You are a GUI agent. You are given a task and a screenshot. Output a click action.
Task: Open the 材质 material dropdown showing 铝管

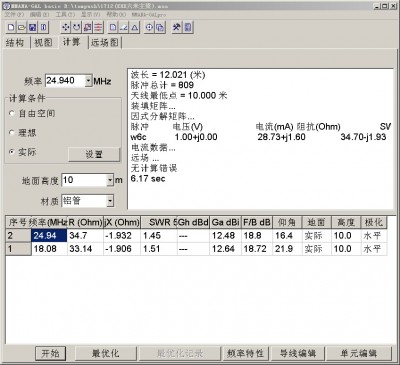[x=110, y=201]
